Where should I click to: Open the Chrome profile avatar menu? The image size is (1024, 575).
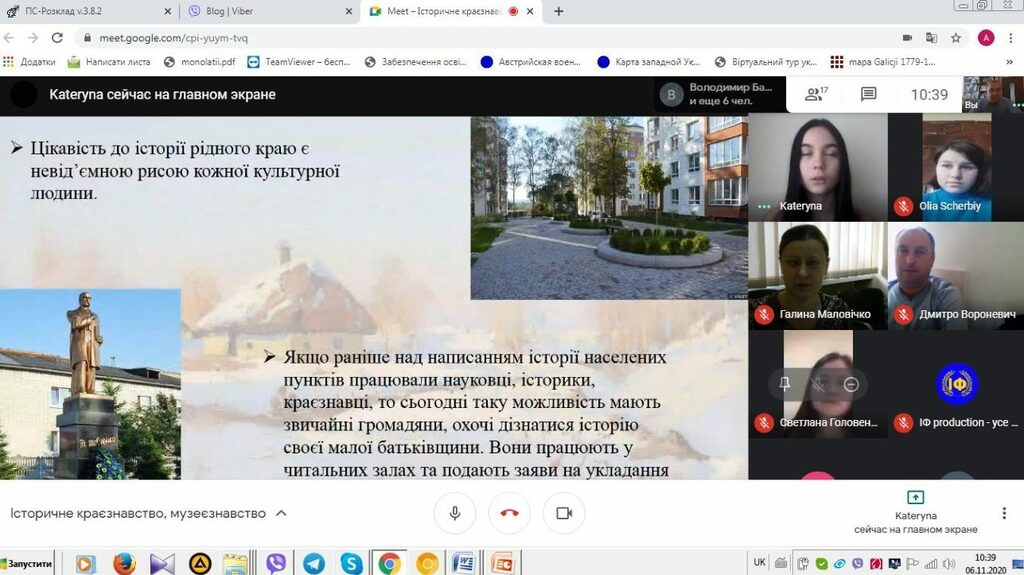pos(985,38)
